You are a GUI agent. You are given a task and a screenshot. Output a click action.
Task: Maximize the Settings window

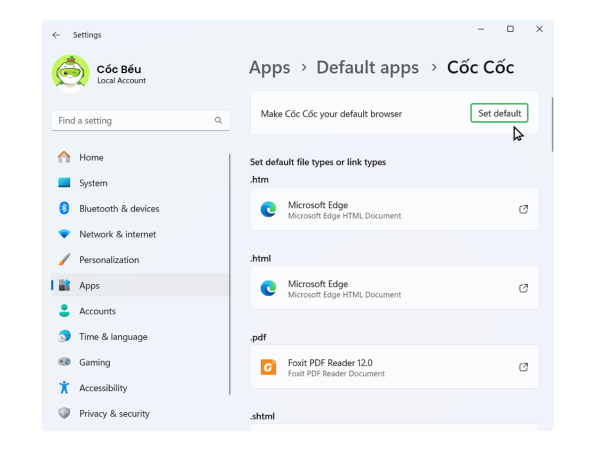click(510, 29)
